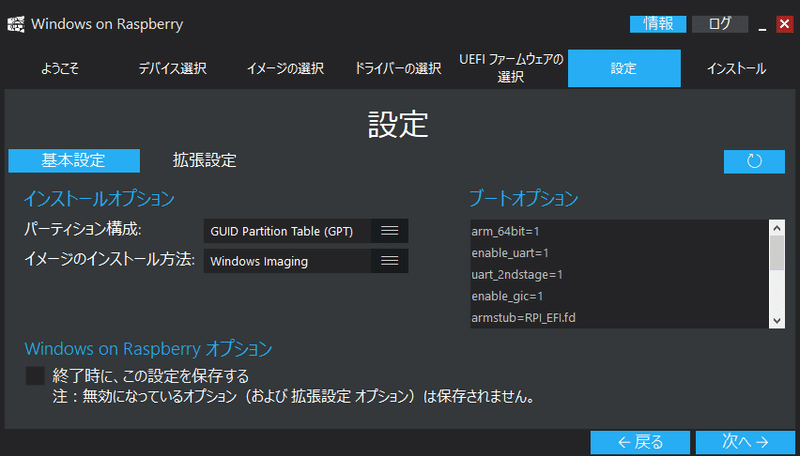Click the ブートオプション heading

(x=523, y=198)
